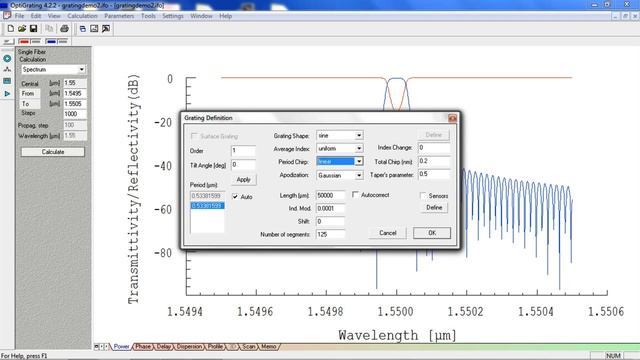
Task: Open the Grating Shape dropdown
Action: (359, 135)
